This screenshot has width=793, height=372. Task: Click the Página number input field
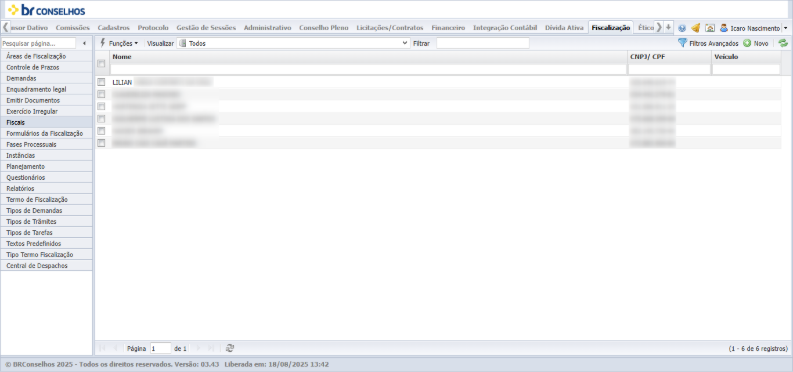coord(161,348)
